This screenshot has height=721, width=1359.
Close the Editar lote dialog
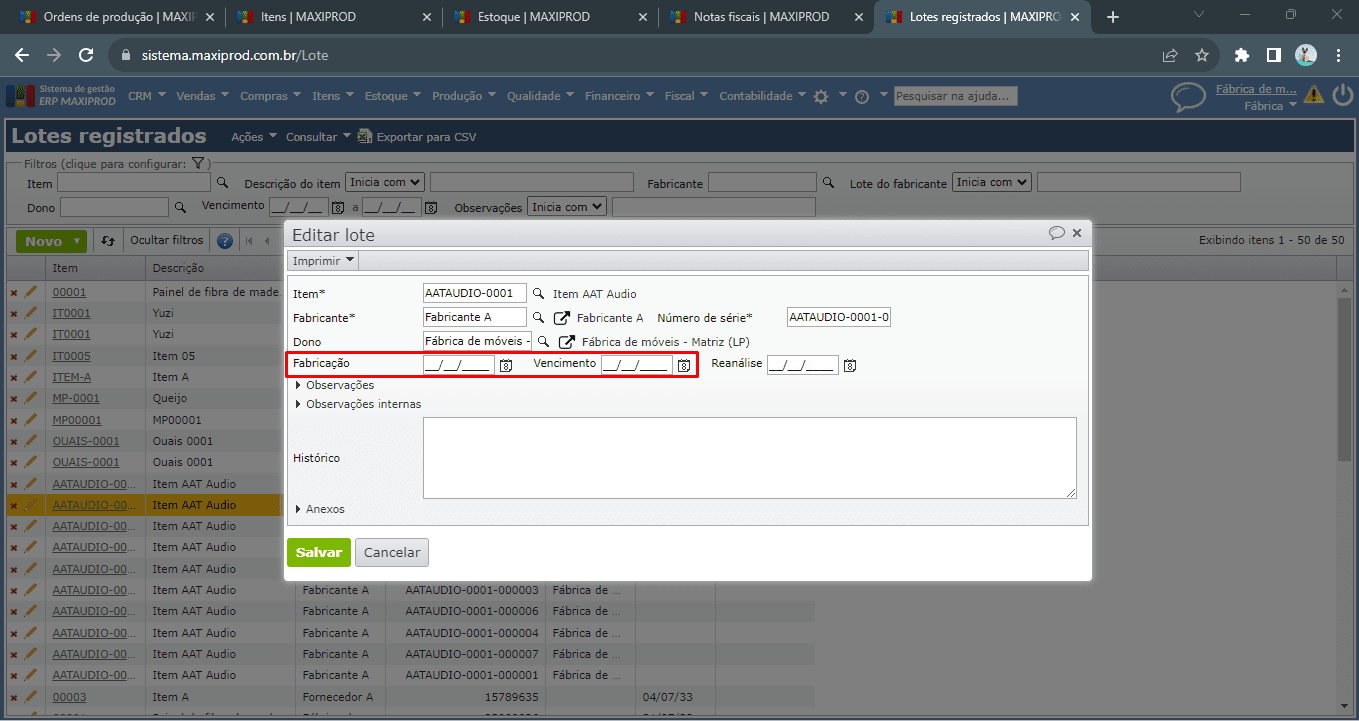[x=1077, y=233]
